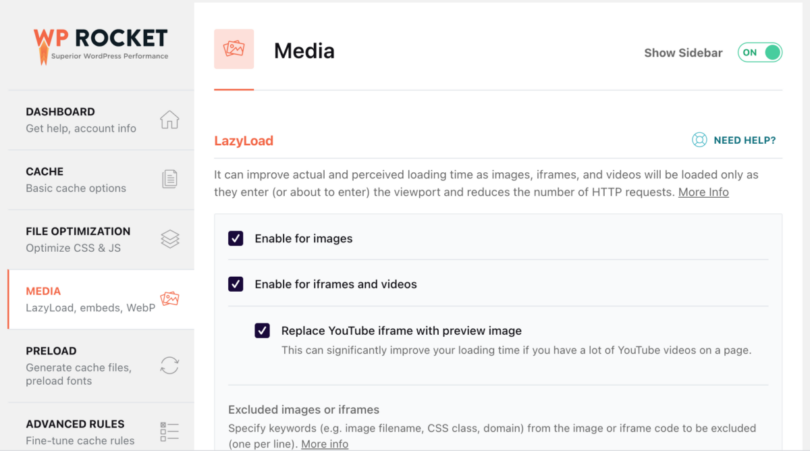Click 'Get help, account info' subtitle

coord(81,128)
